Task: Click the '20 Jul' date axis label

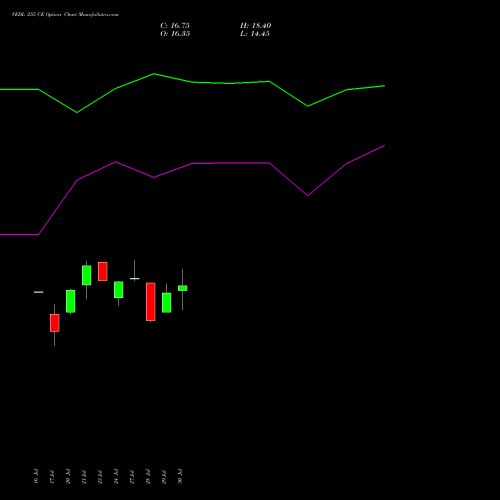Action: 68,476
